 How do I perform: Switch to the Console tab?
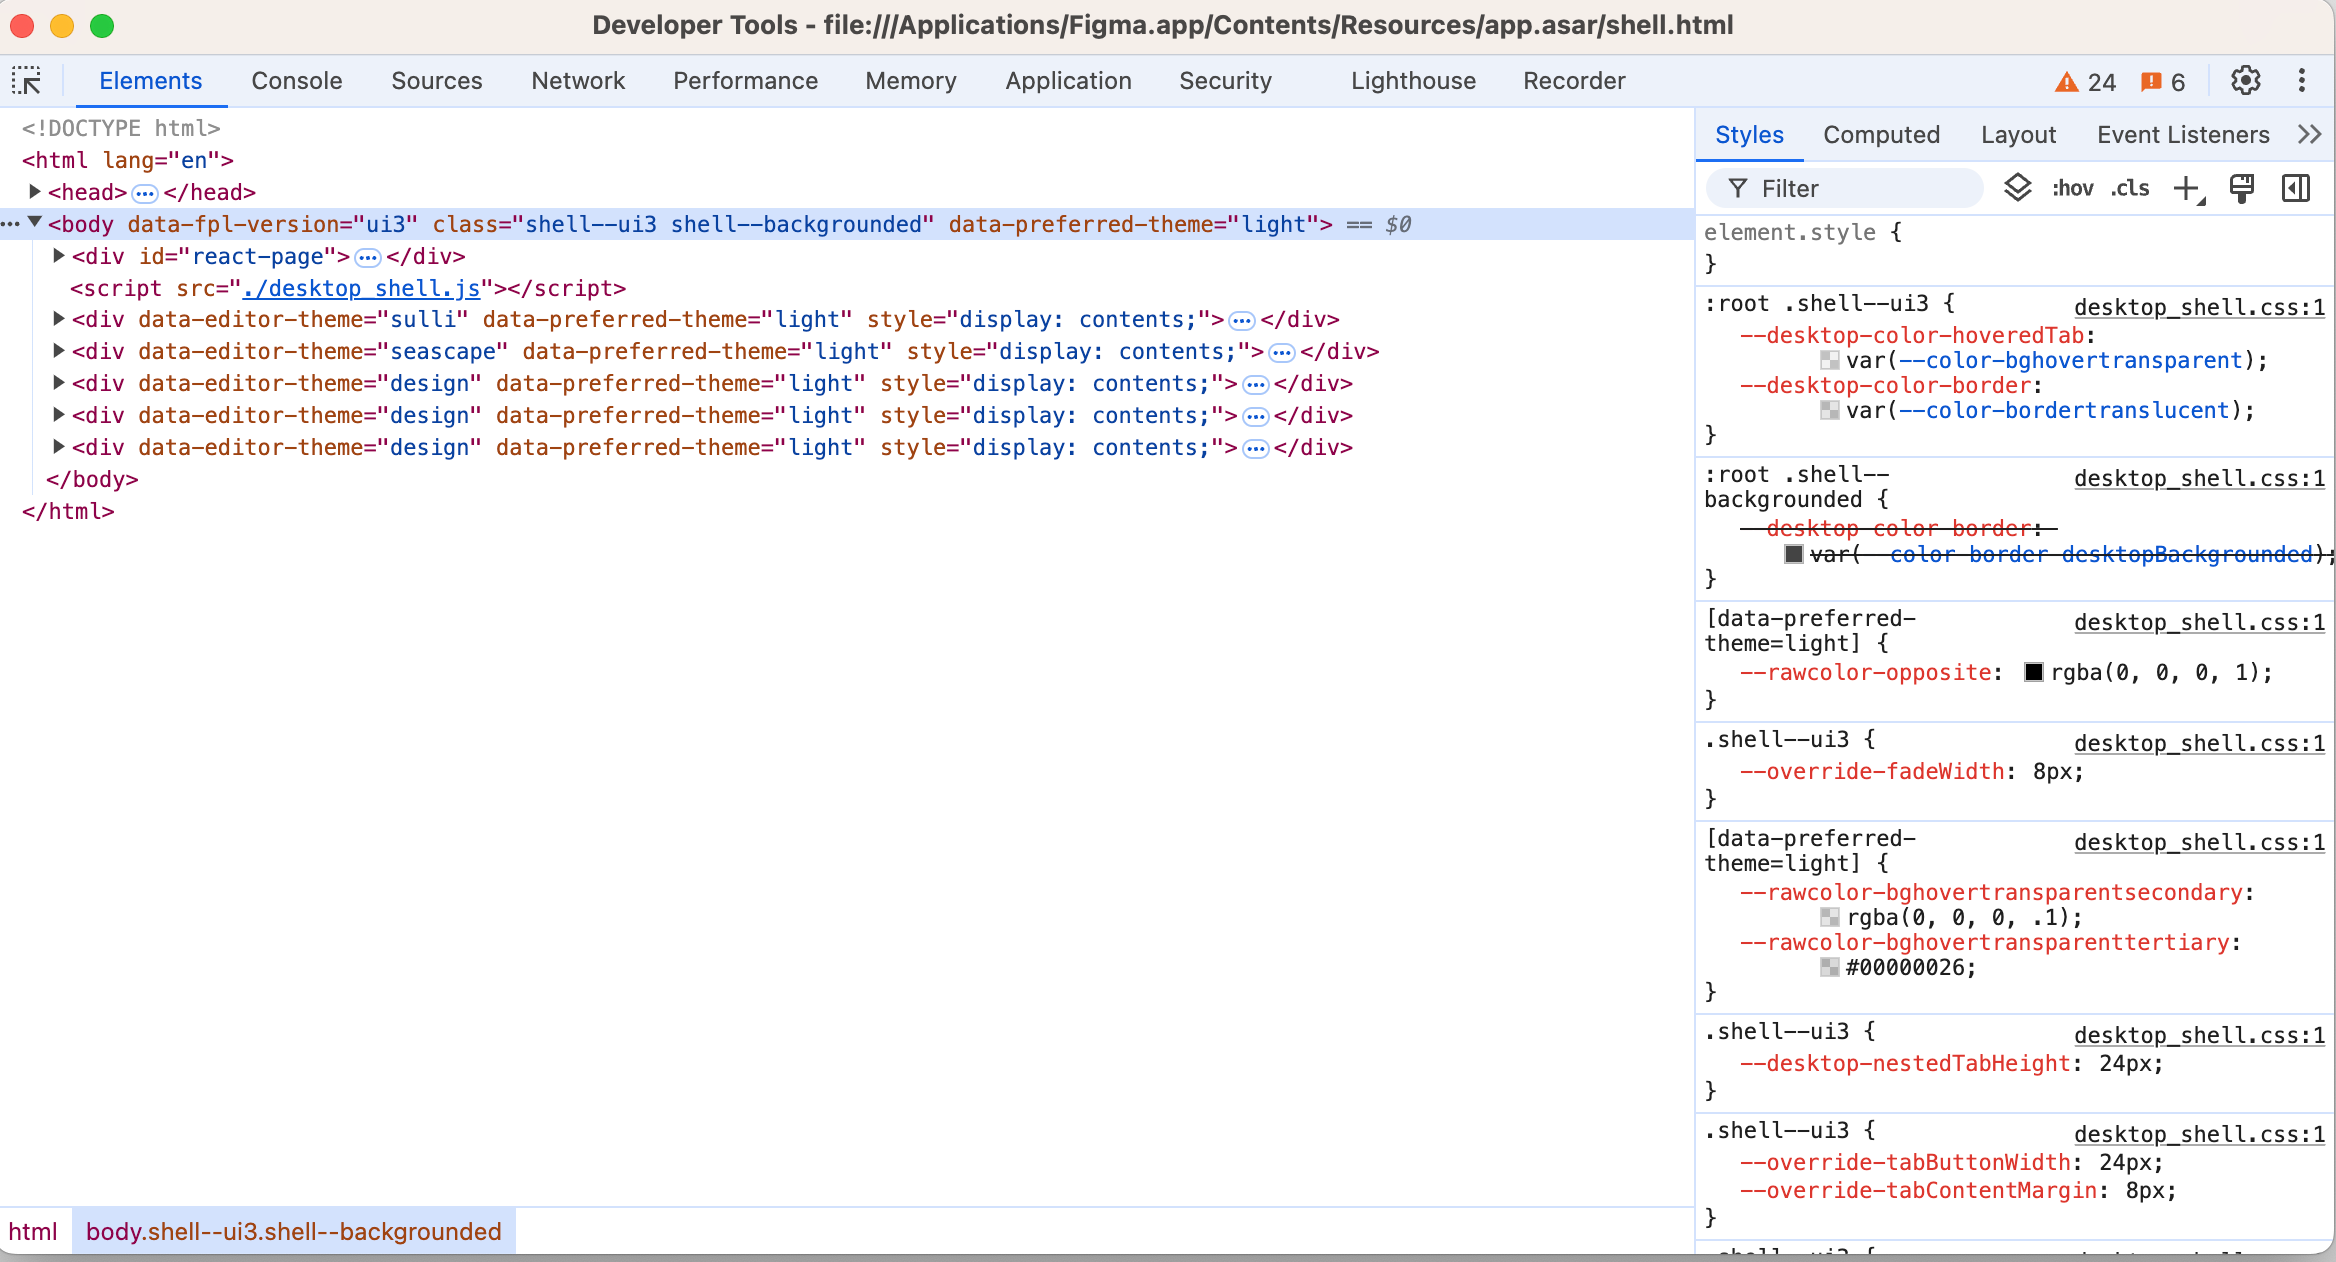pyautogui.click(x=297, y=81)
